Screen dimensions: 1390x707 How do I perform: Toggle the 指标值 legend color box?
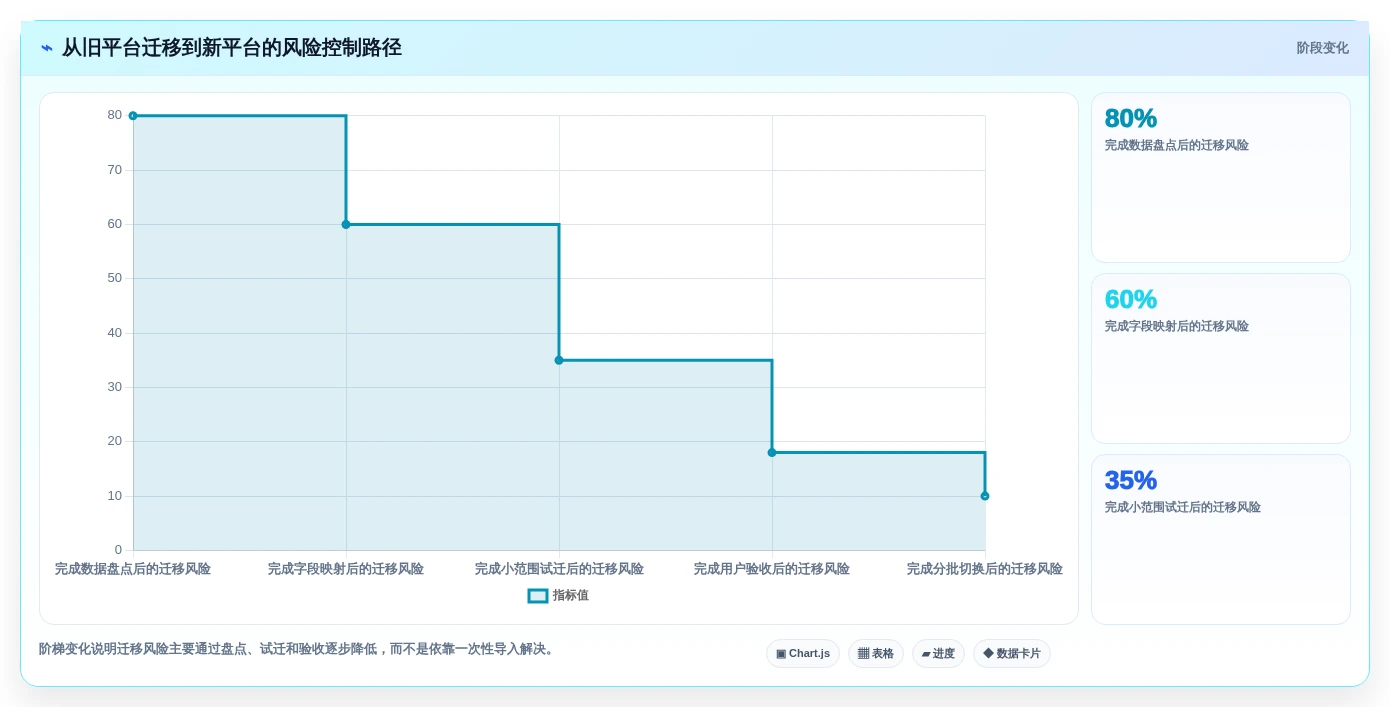(x=538, y=596)
